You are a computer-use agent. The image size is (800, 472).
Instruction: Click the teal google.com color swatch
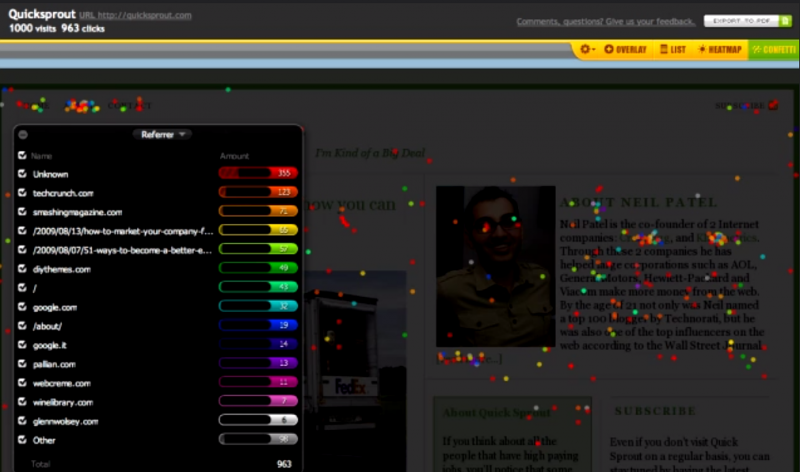tap(258, 306)
